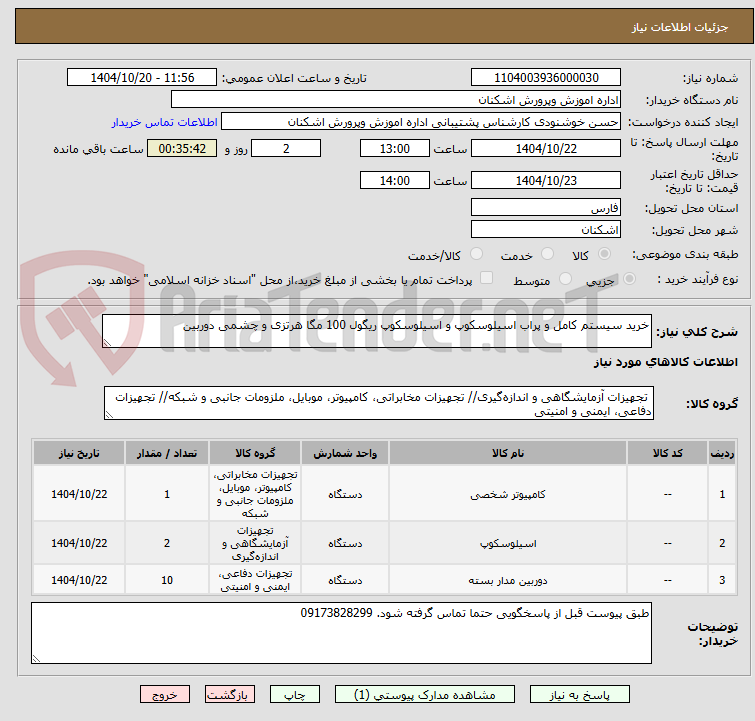The image size is (755, 721).
Task: Click the اسیلوسکوپ item name cell
Action: coord(508,543)
